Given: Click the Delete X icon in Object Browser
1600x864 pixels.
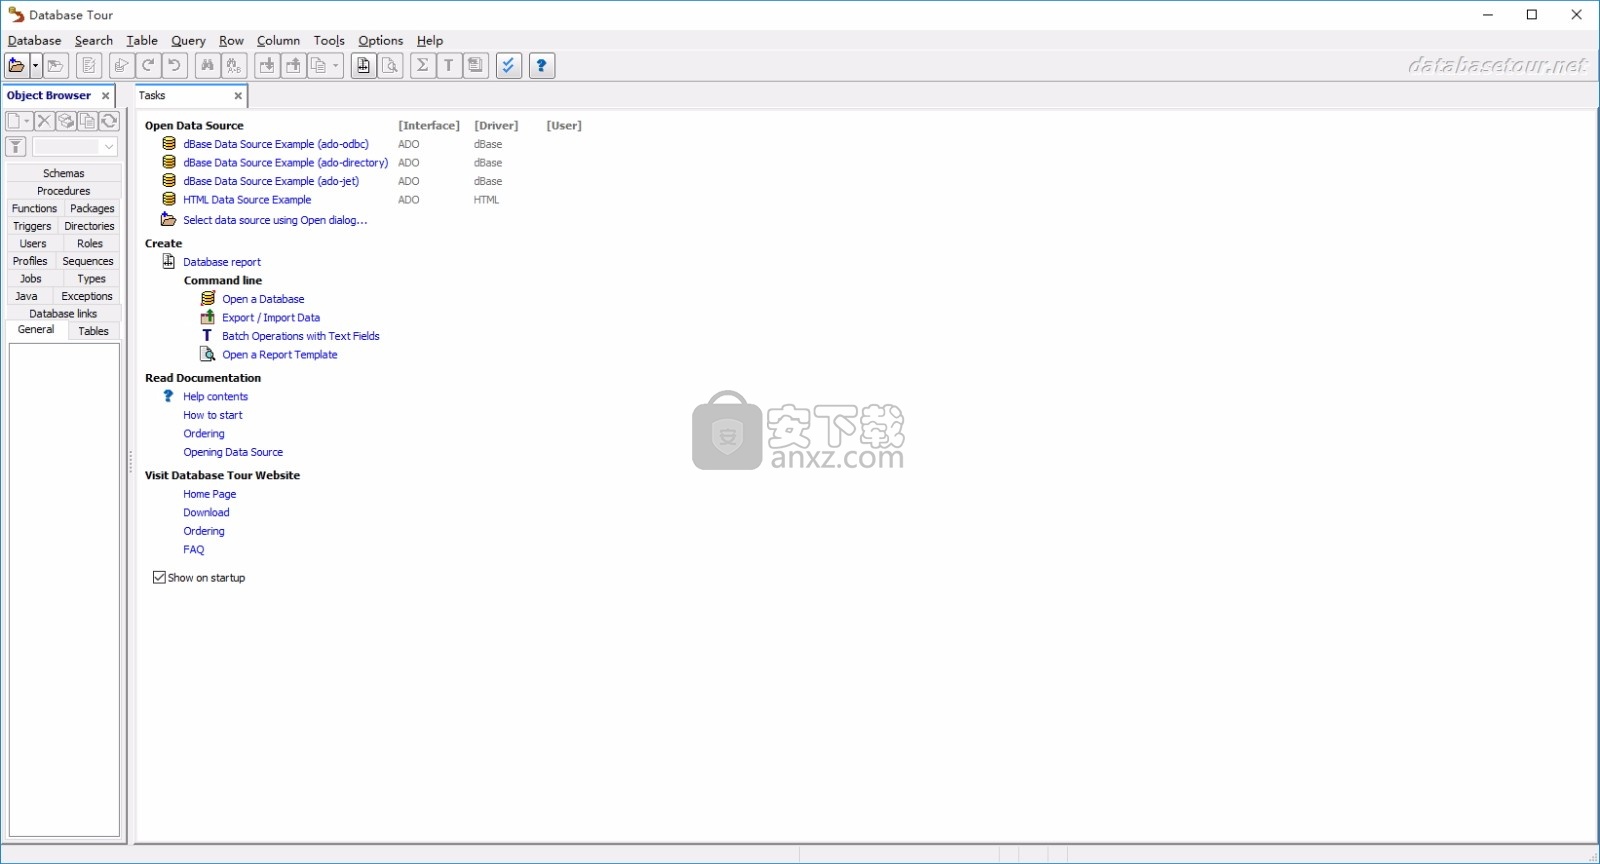Looking at the screenshot, I should [x=44, y=121].
